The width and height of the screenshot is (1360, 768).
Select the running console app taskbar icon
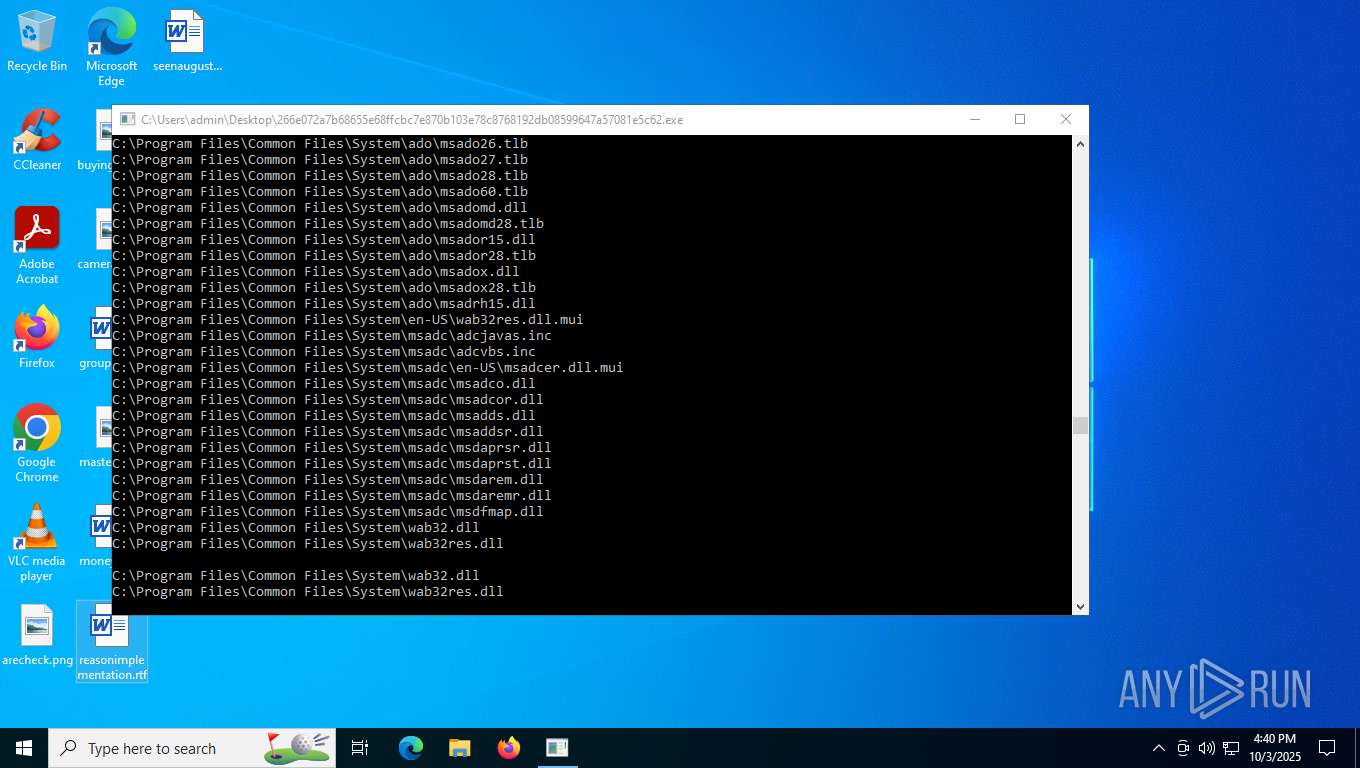557,748
